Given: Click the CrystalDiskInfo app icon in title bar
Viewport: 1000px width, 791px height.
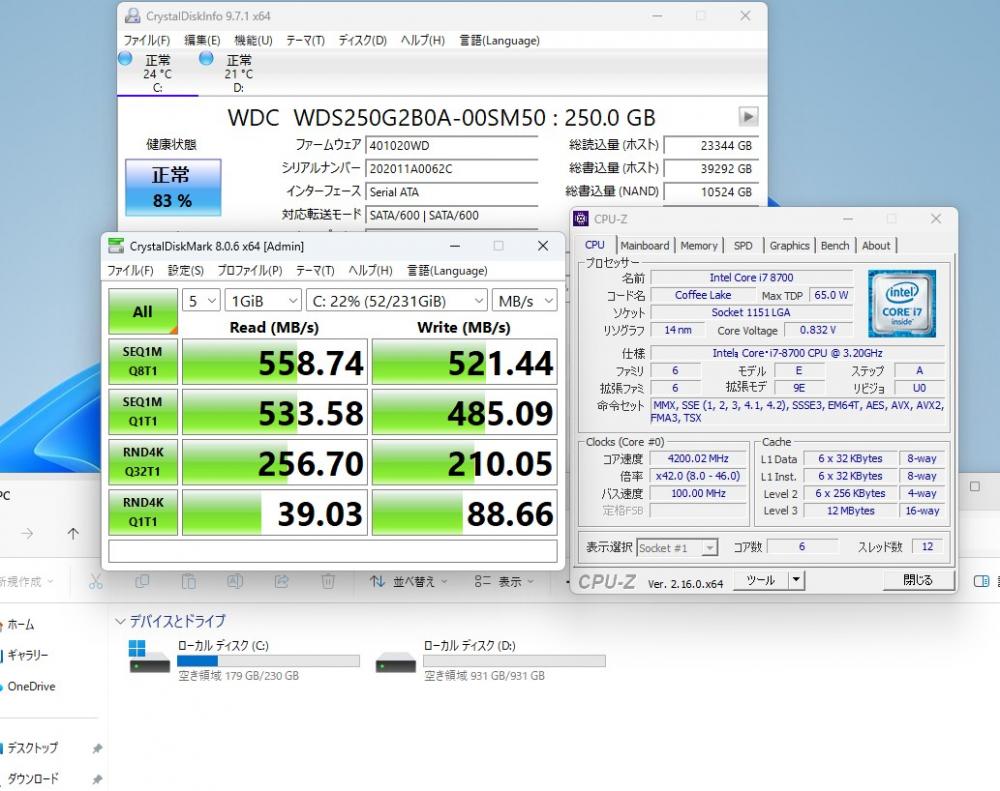Looking at the screenshot, I should [133, 16].
